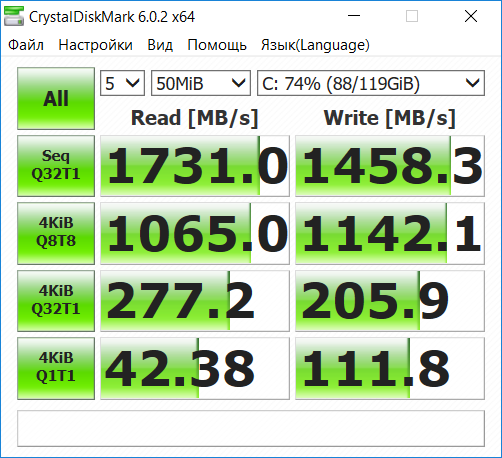Run all benchmarks with the All button

tap(56, 98)
